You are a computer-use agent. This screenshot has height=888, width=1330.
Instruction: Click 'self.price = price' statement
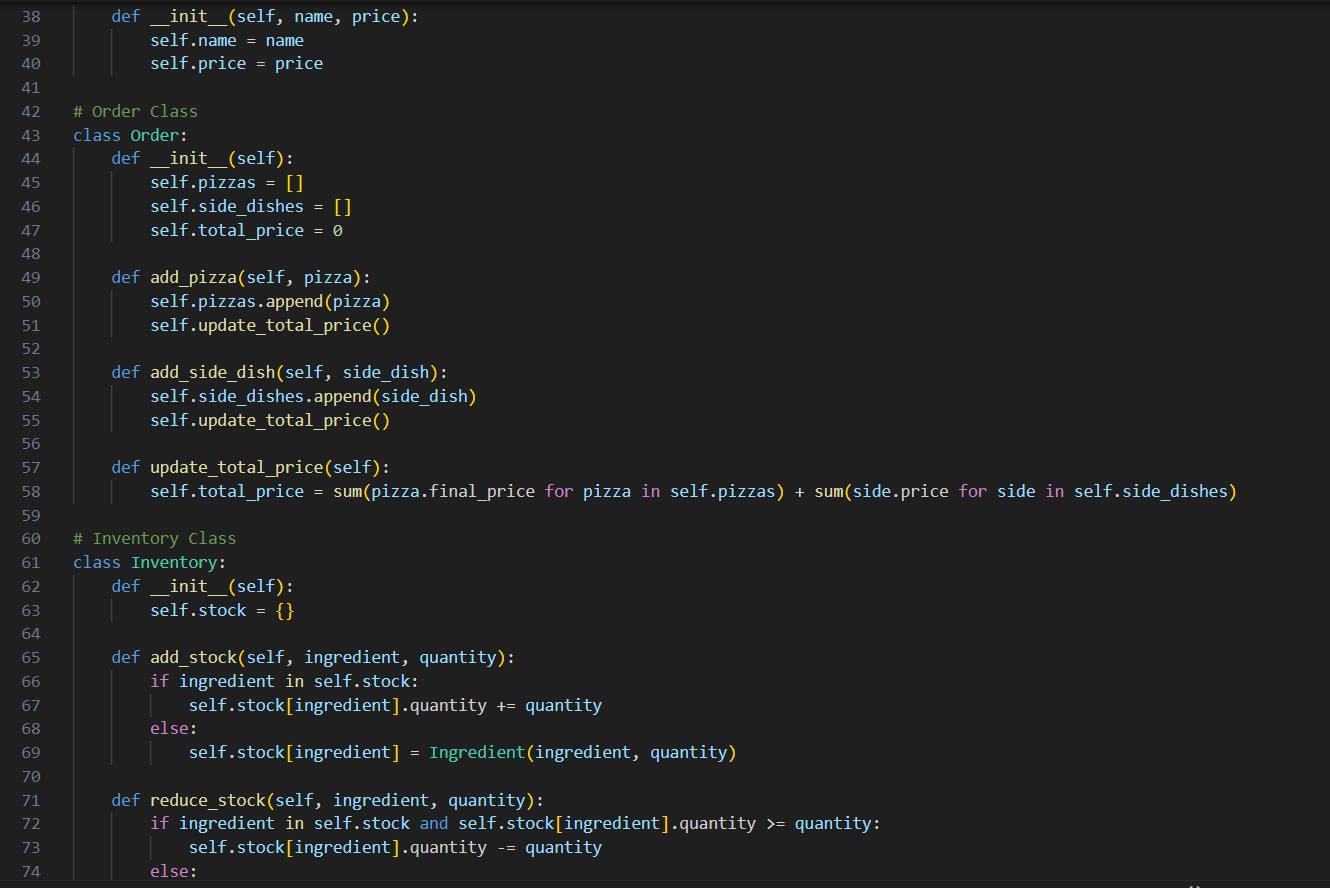coord(236,63)
